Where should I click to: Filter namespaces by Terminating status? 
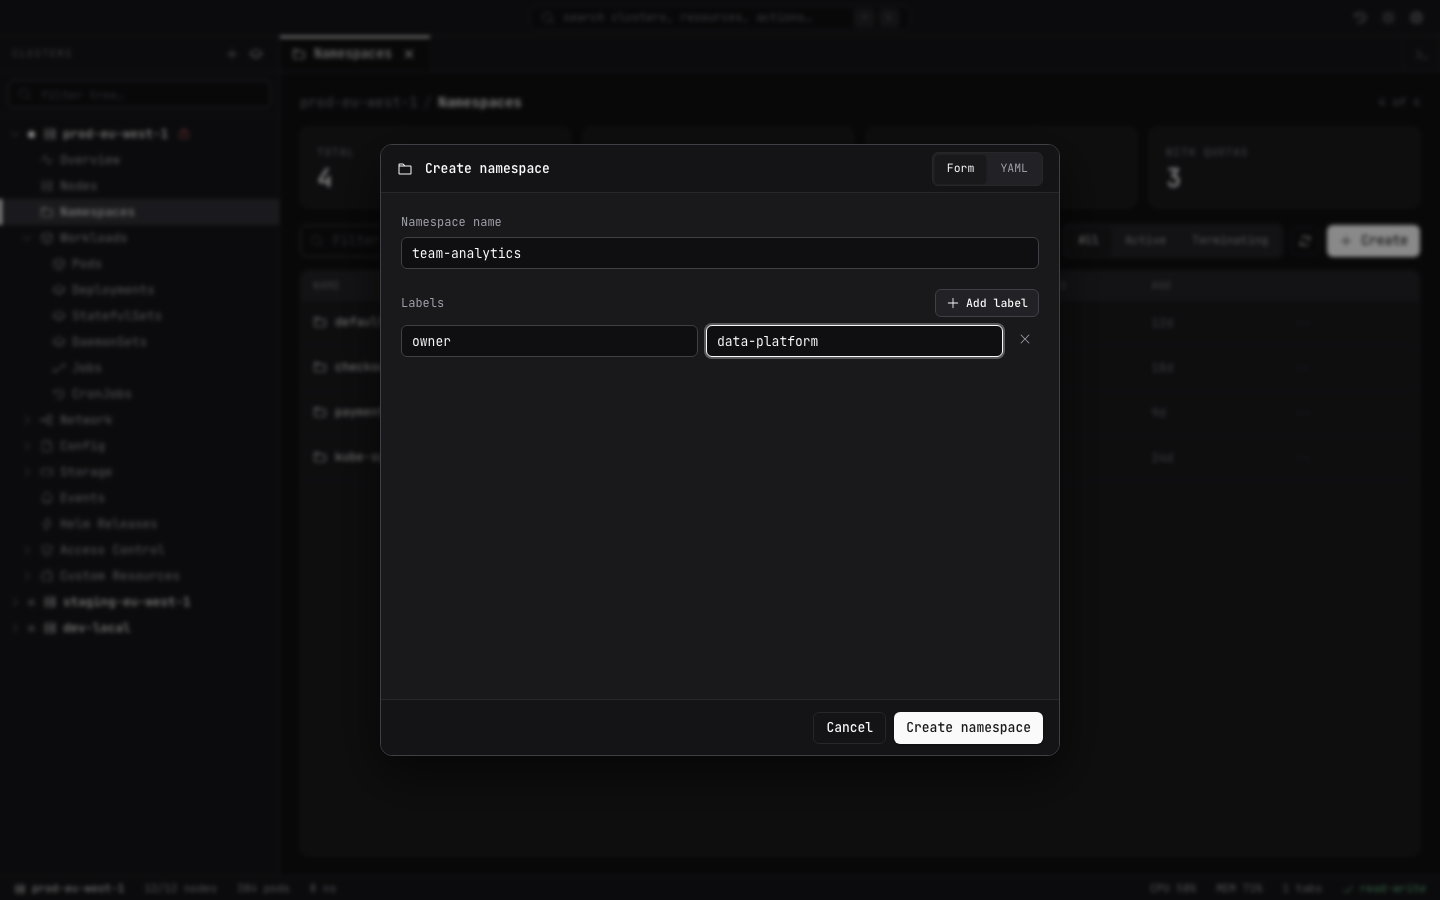click(1230, 241)
